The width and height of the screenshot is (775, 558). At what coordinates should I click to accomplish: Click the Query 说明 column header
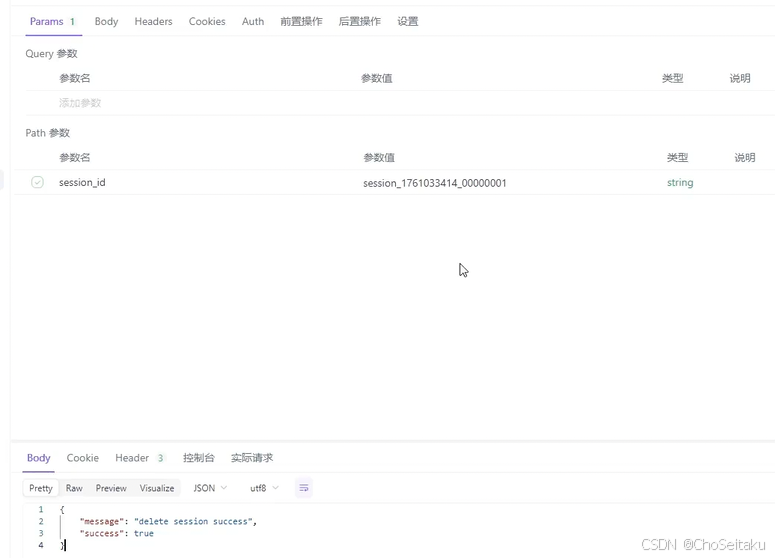point(740,78)
